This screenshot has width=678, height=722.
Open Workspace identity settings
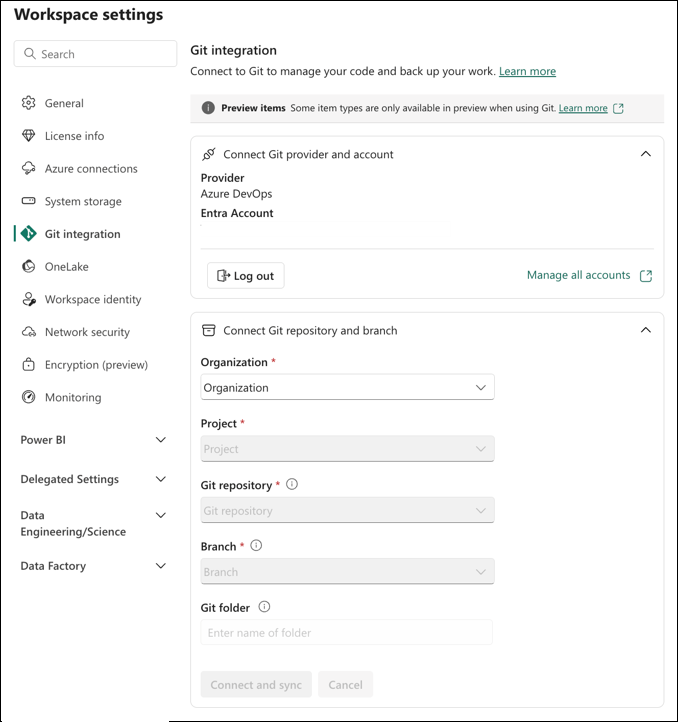[91, 299]
